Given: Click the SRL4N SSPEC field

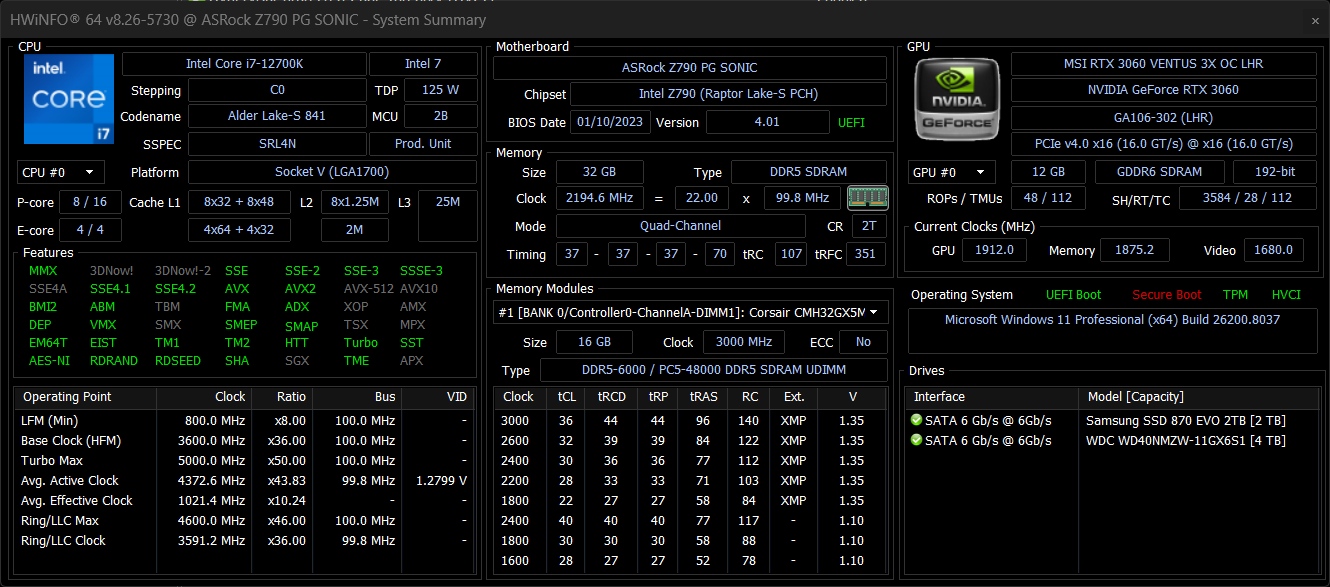Looking at the screenshot, I should pos(277,144).
